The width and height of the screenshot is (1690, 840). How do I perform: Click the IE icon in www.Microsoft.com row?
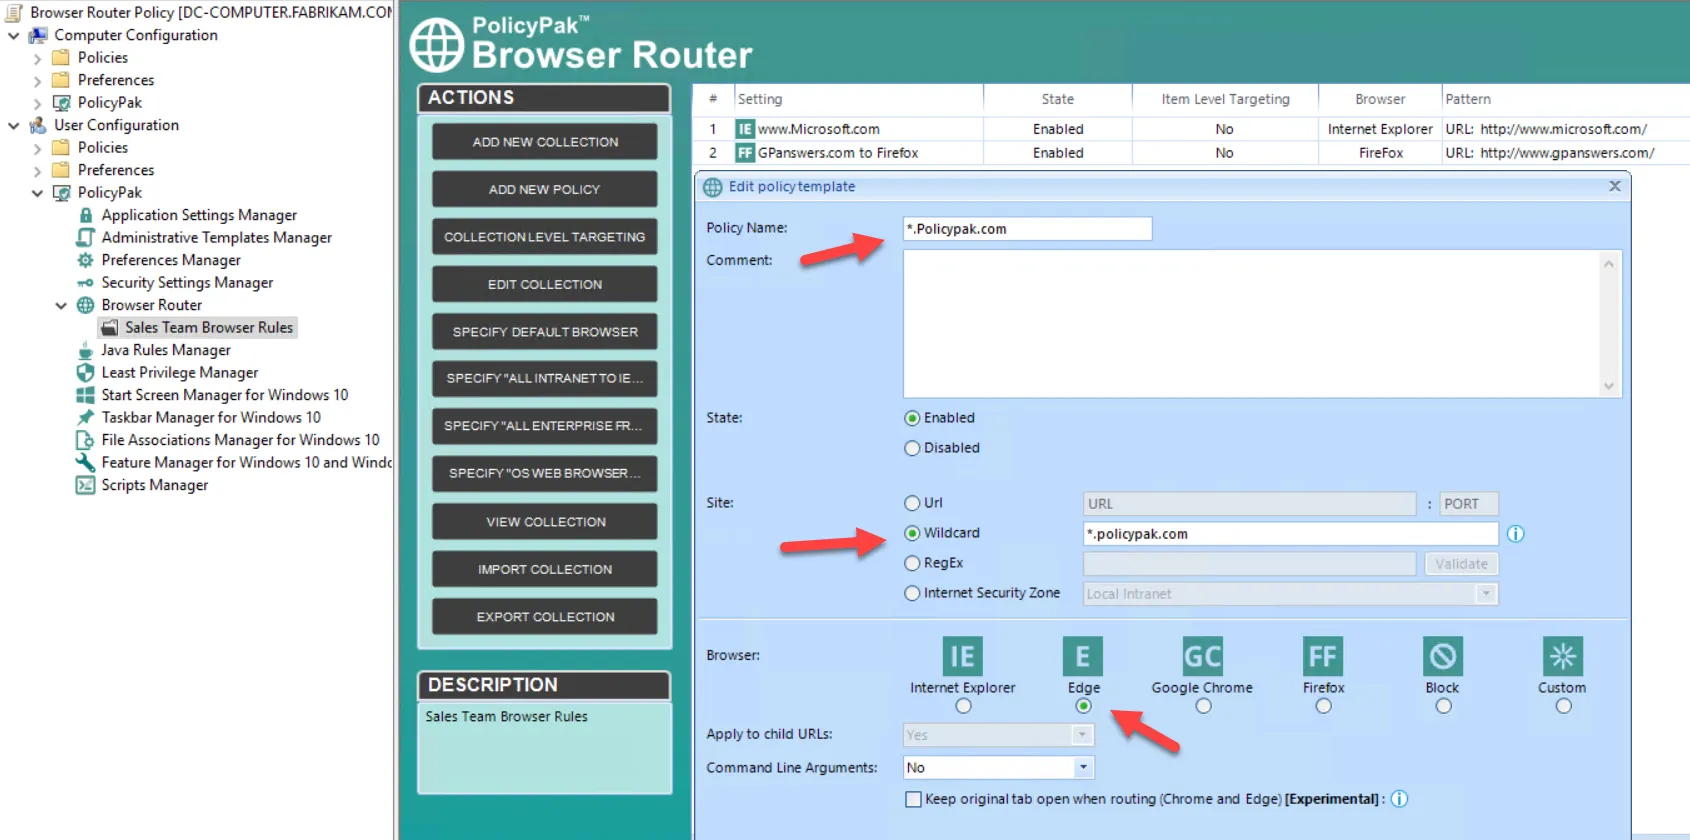[x=745, y=129]
